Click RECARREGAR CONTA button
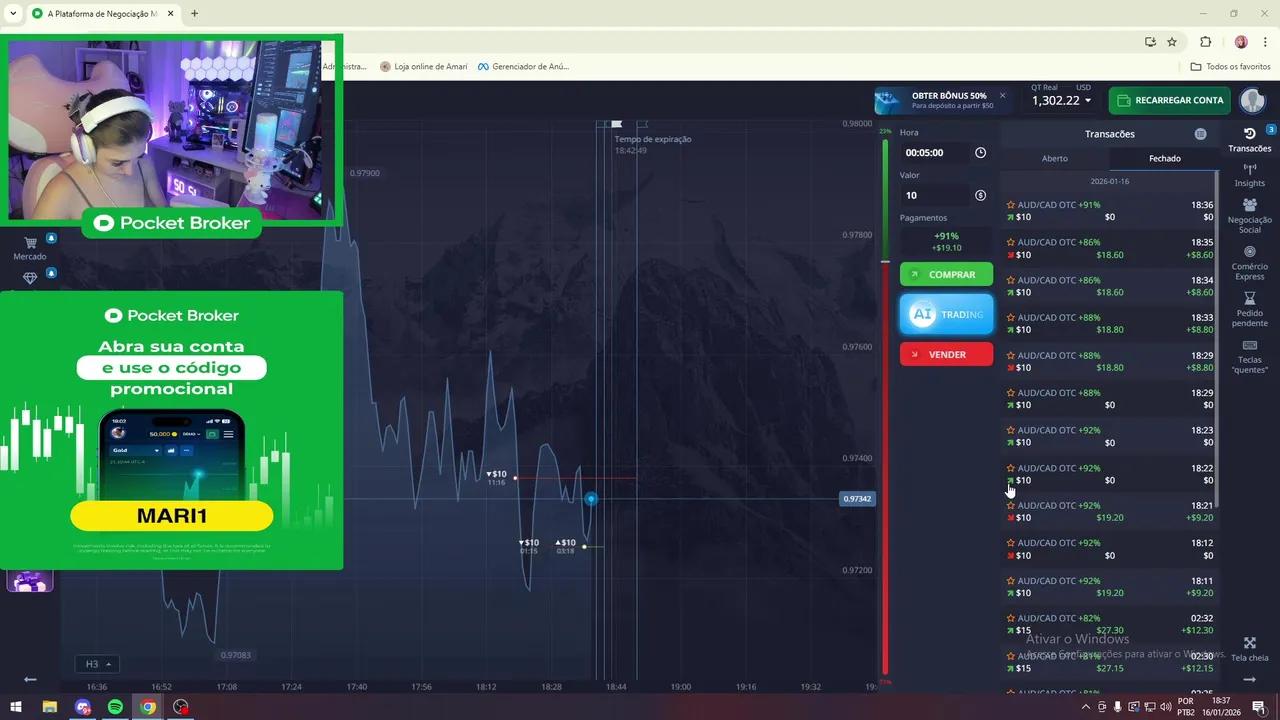 click(1170, 100)
